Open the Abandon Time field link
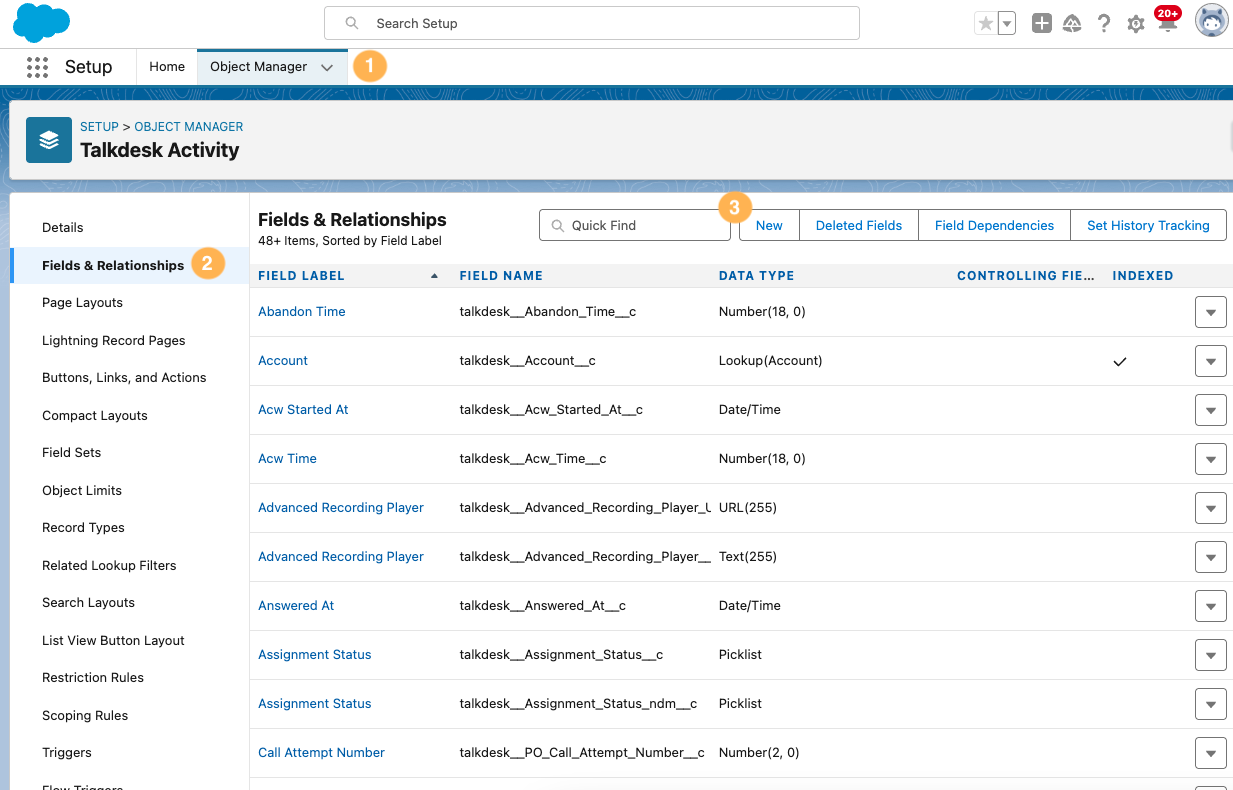 [x=302, y=312]
